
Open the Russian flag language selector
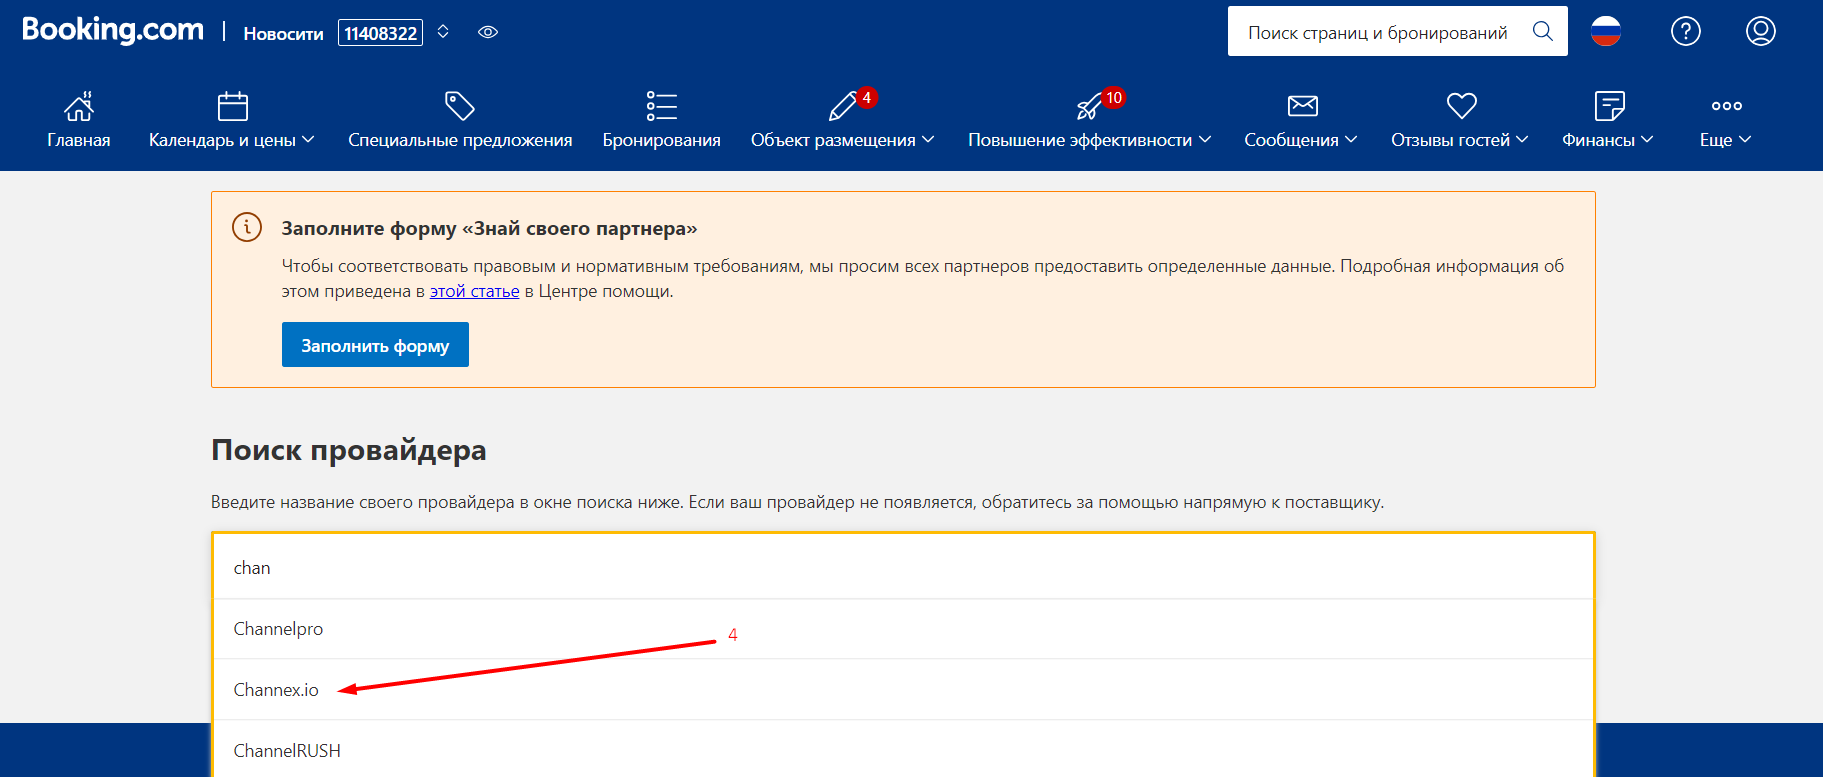coord(1606,31)
